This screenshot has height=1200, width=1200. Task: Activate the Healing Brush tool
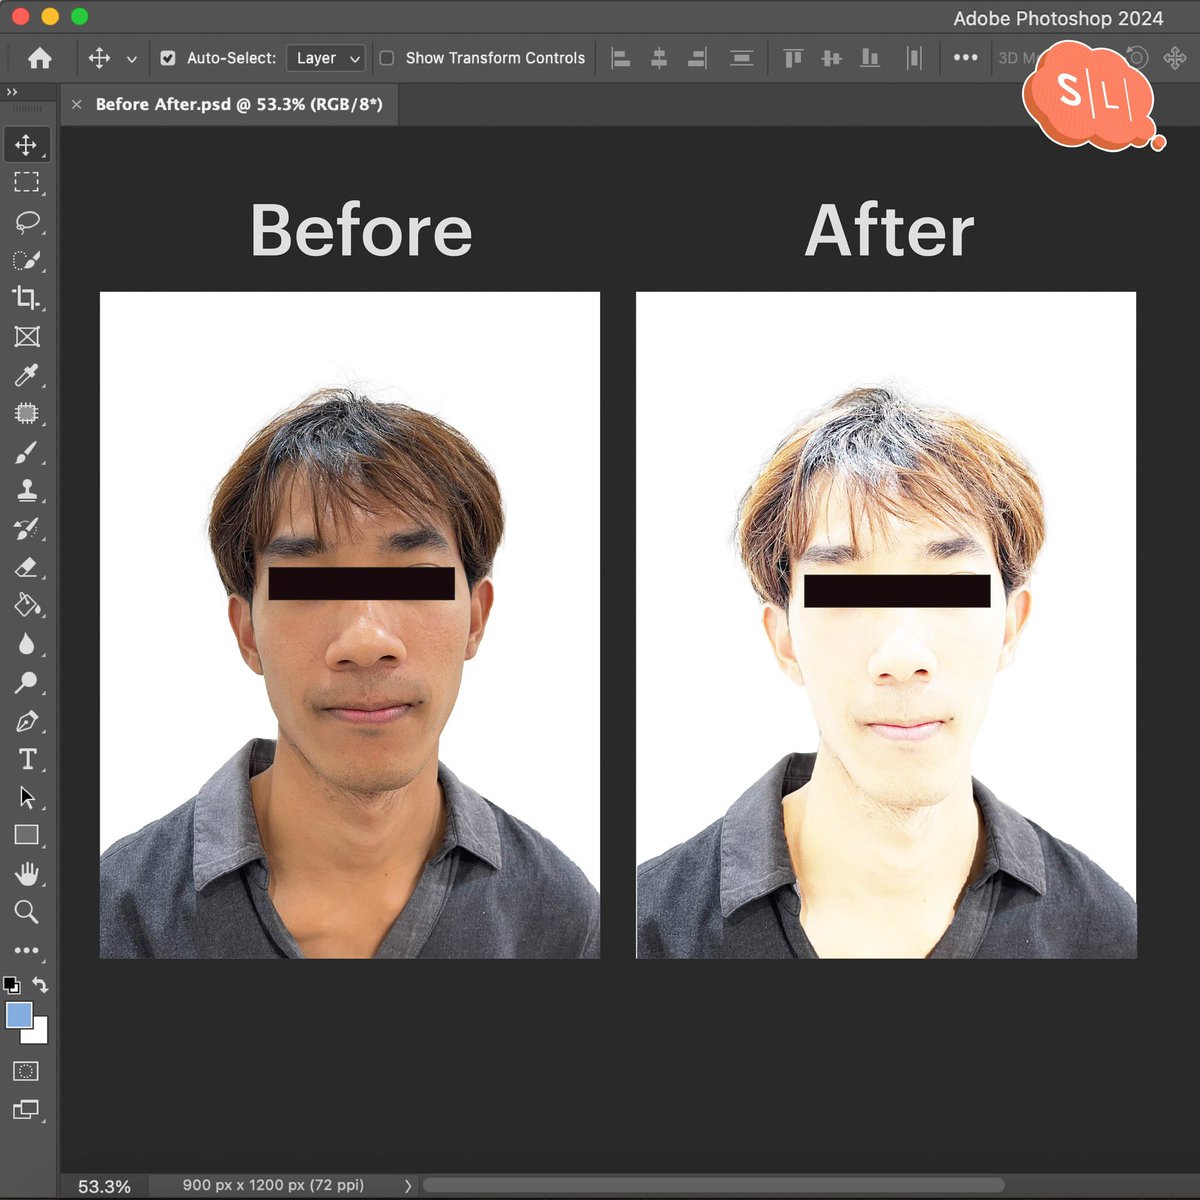(27, 413)
